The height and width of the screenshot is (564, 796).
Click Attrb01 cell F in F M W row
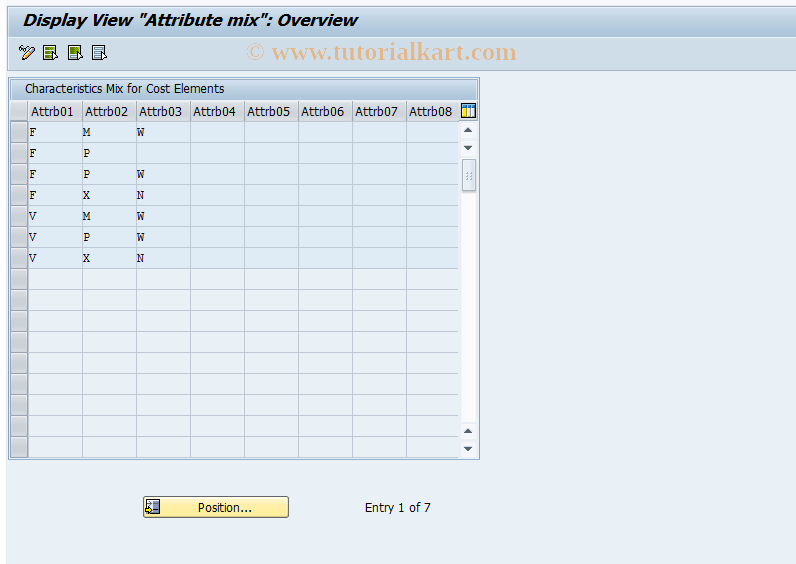(55, 132)
